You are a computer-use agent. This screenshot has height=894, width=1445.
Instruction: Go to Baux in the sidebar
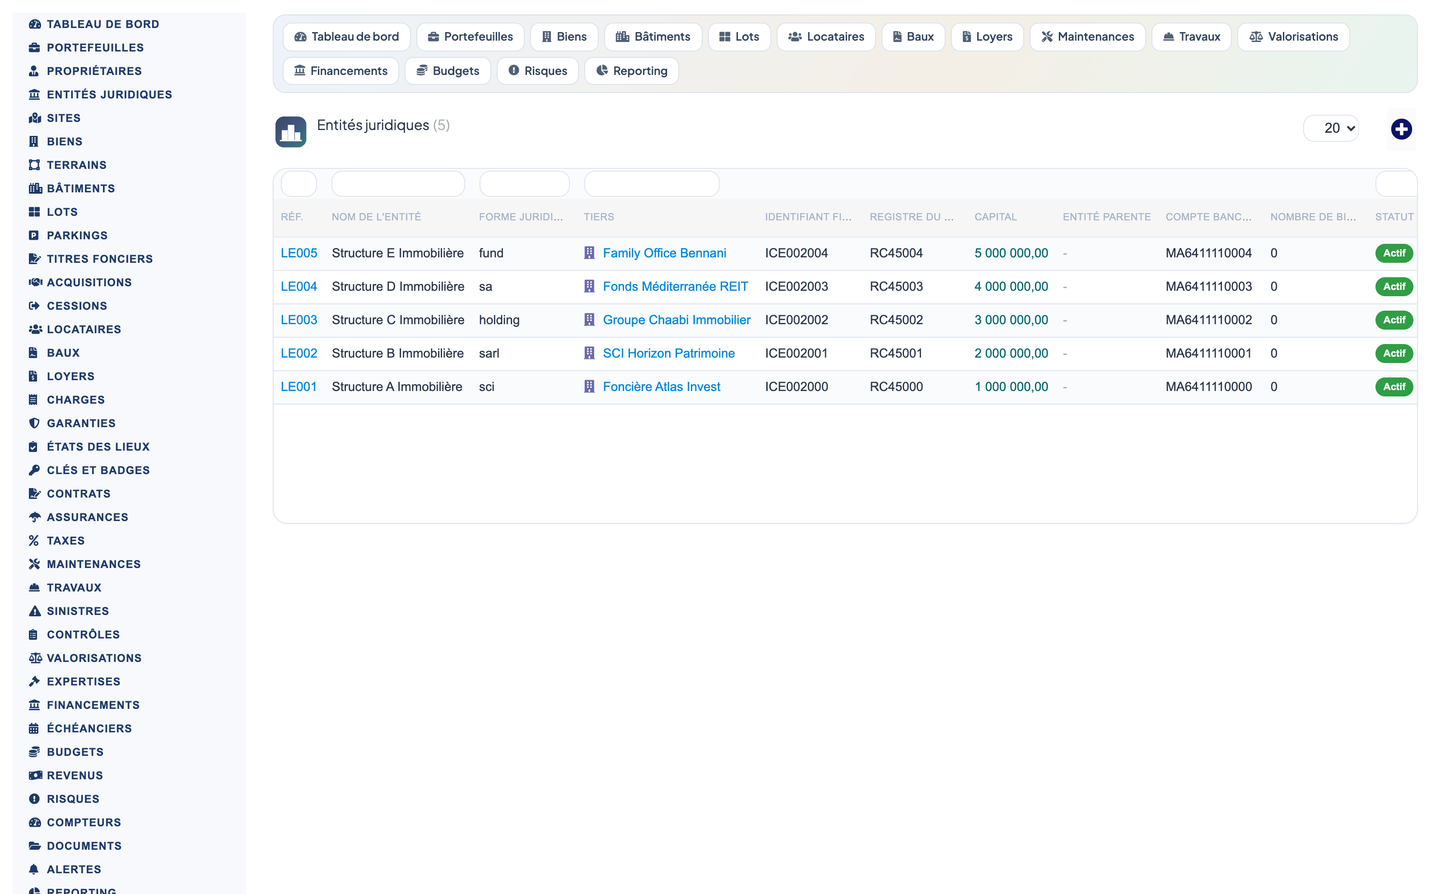[x=63, y=353]
